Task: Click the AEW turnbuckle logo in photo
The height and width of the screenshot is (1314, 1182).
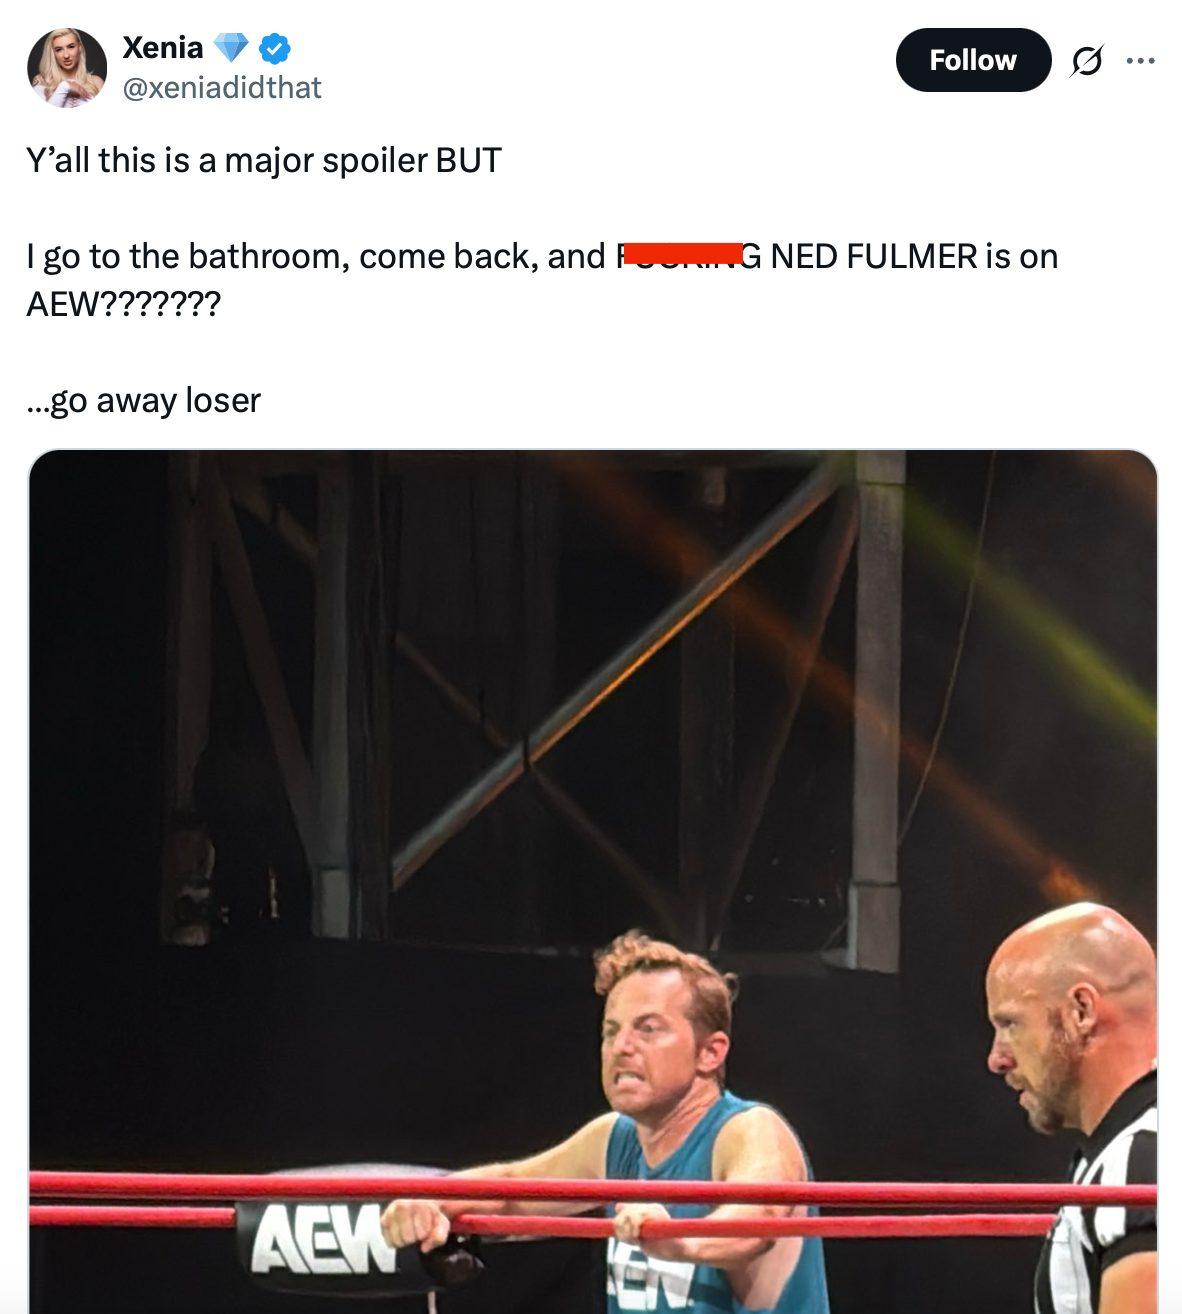Action: tap(318, 1237)
